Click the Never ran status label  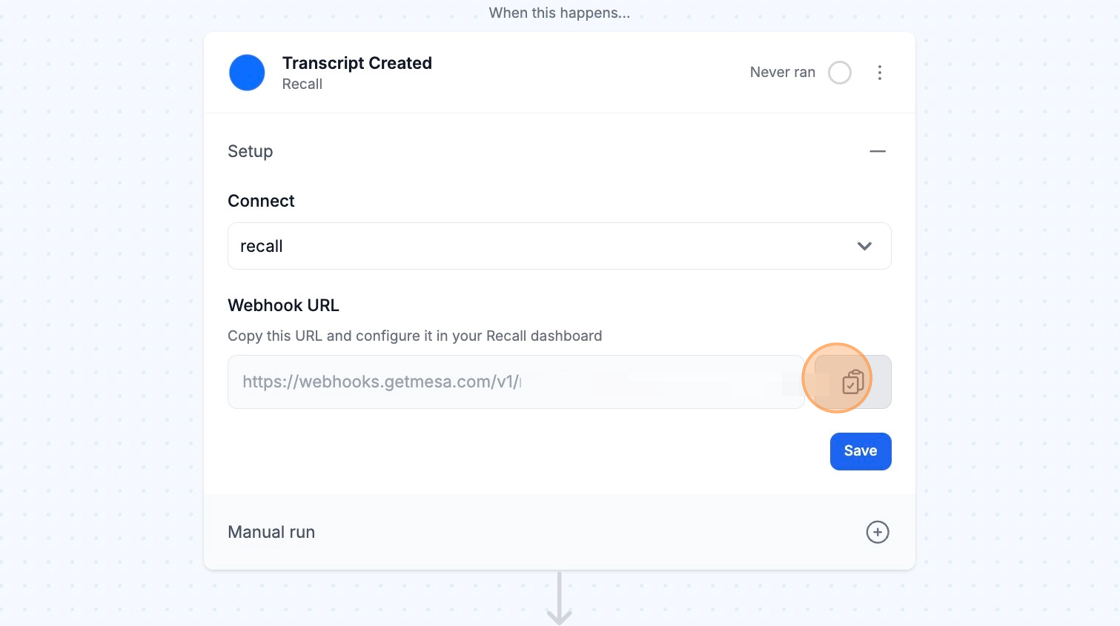tap(782, 73)
